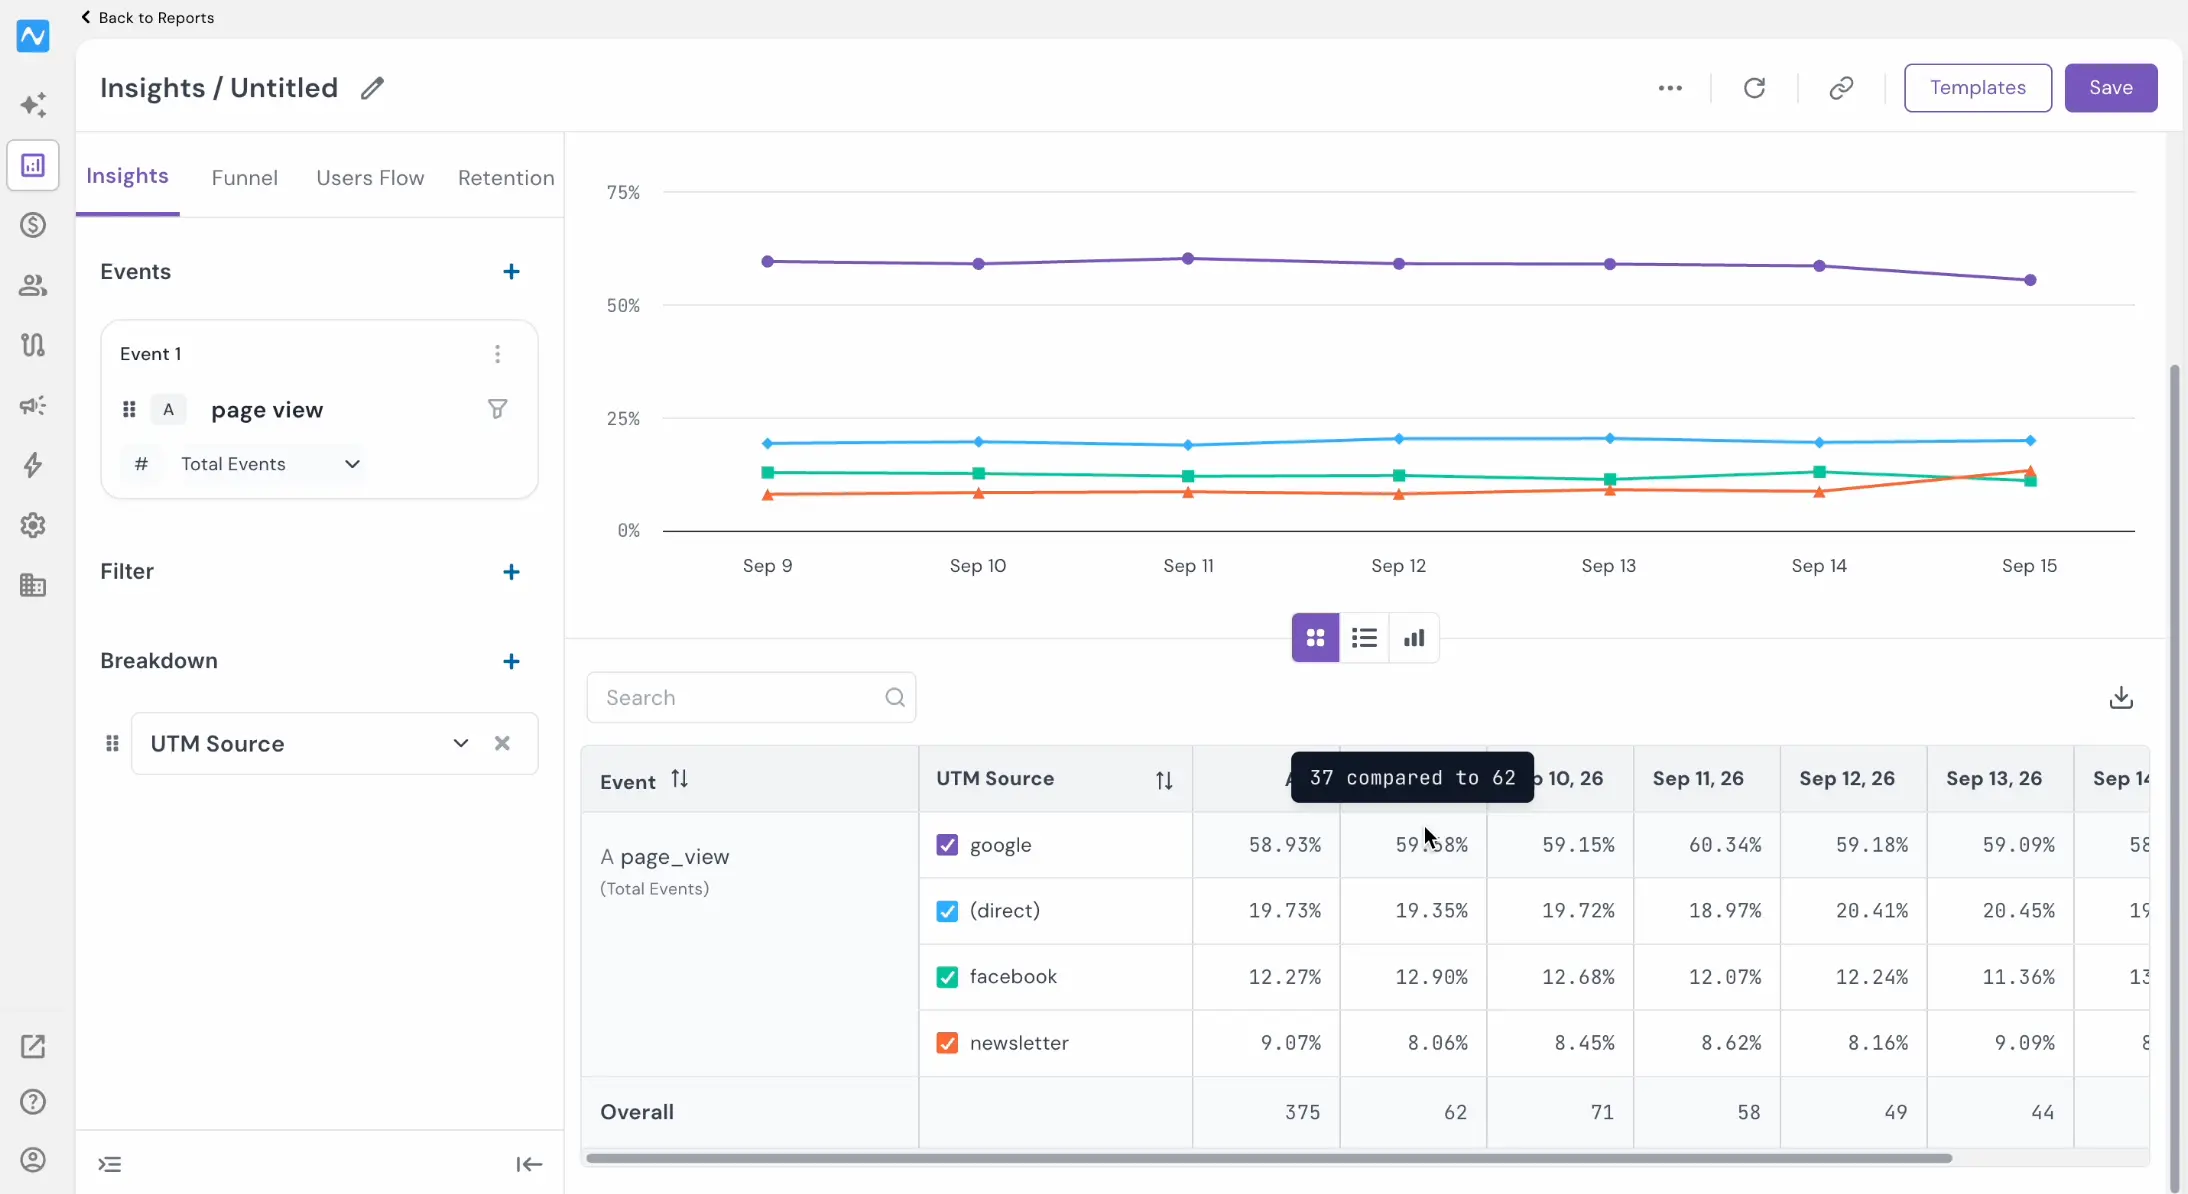
Task: Uncheck the facebook checkbox
Action: coord(947,977)
